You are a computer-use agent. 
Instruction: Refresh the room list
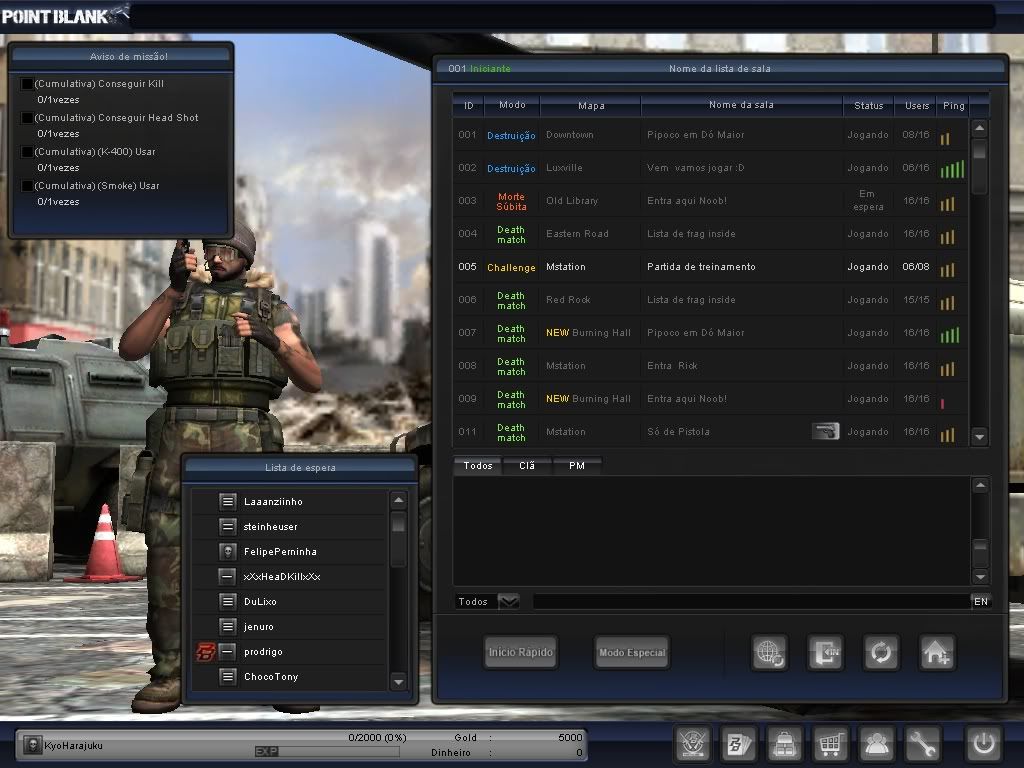click(881, 652)
